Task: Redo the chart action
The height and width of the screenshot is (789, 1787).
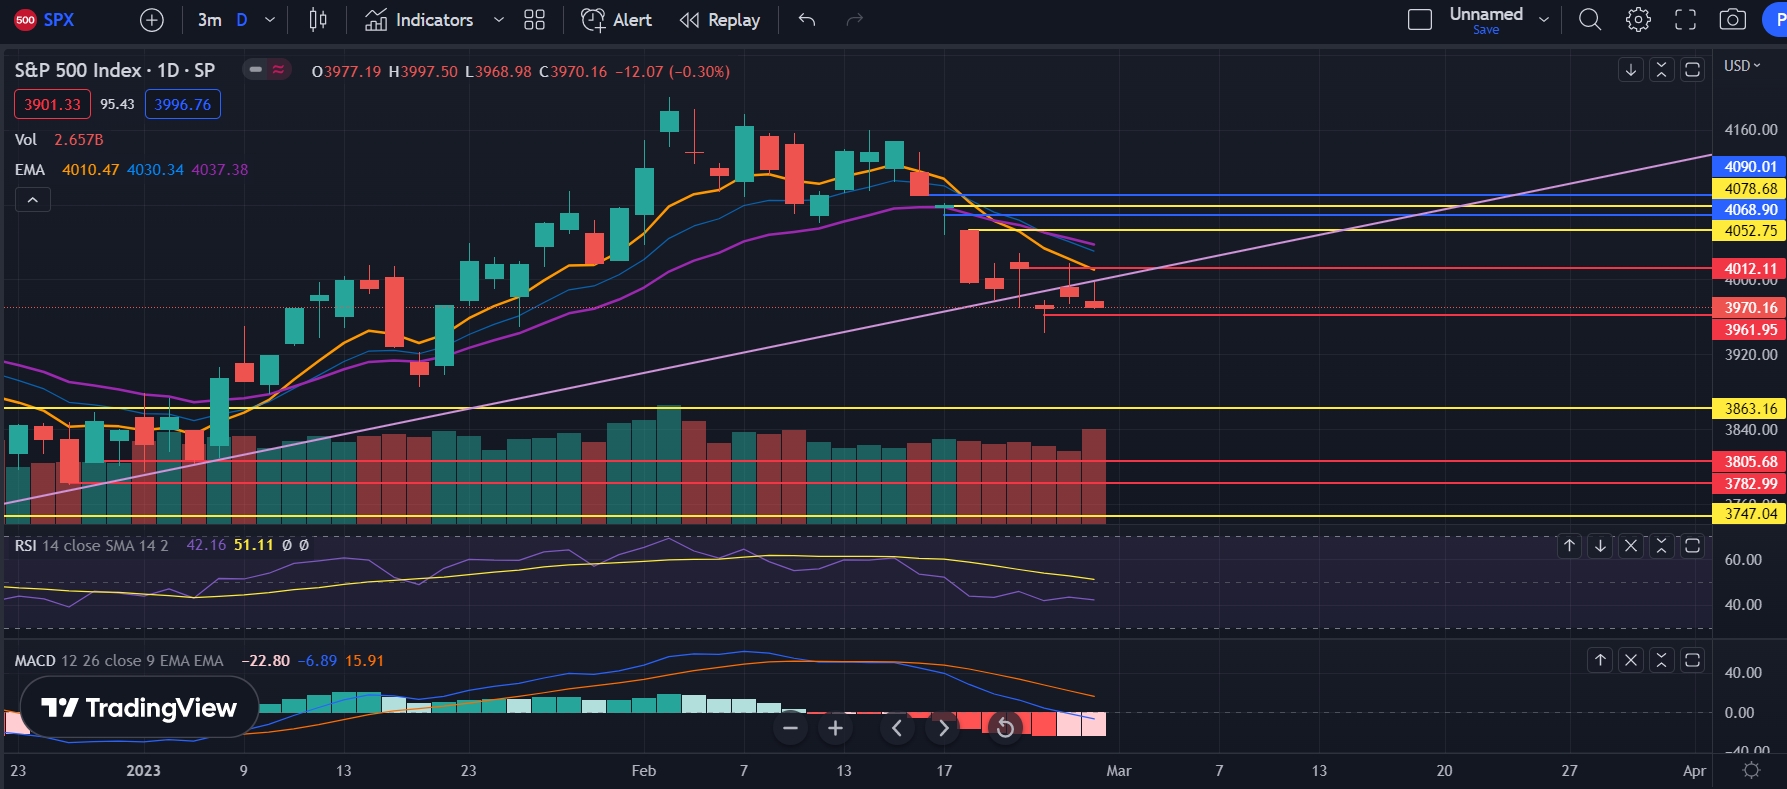Action: [x=855, y=20]
